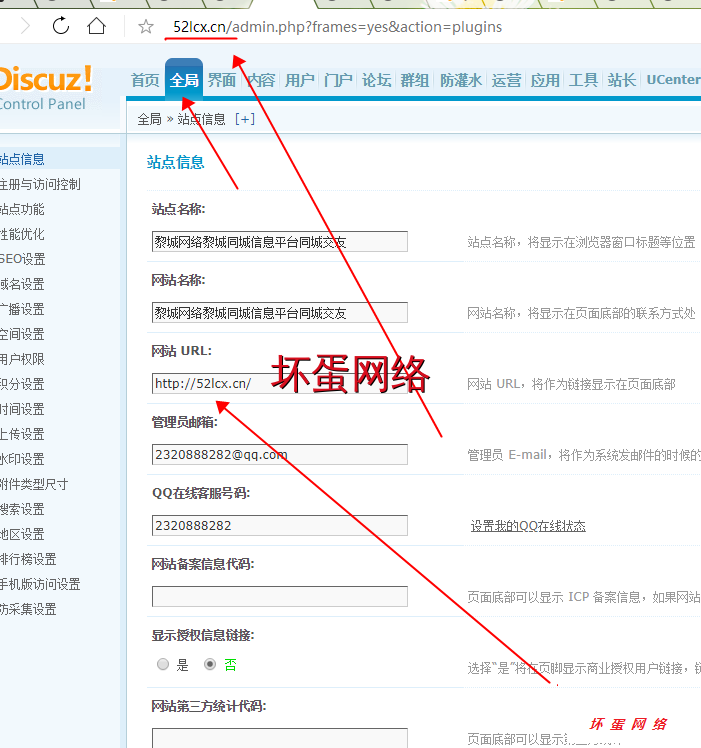The height and width of the screenshot is (748, 701).
Task: Open 附件类型尺寸 in the sidebar
Action: 34,484
